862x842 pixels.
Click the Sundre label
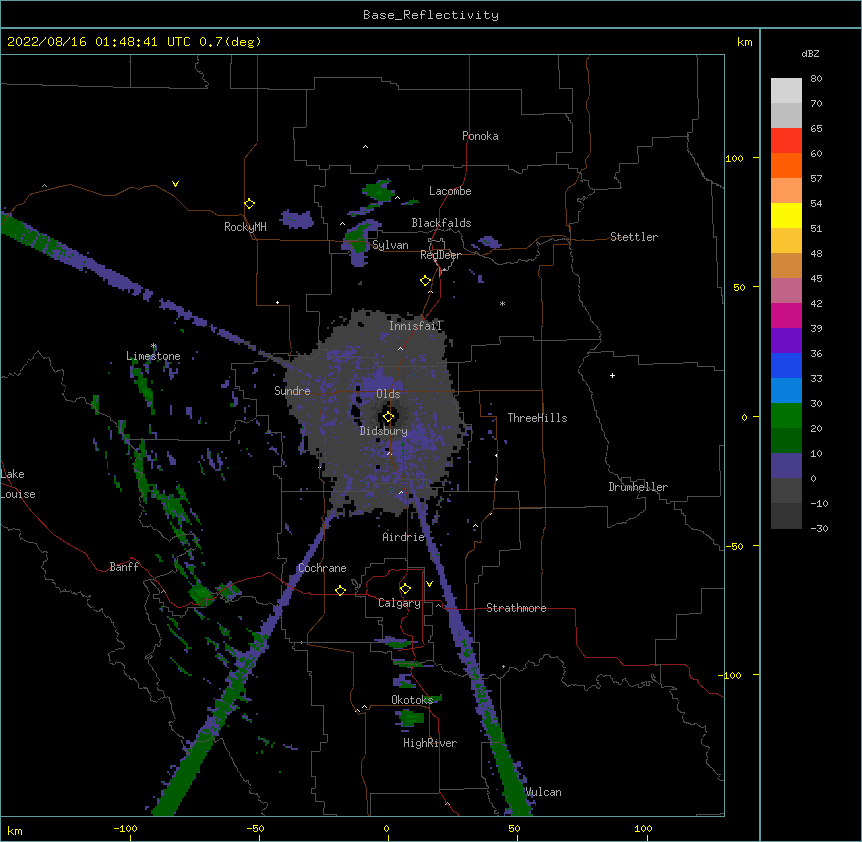tap(292, 391)
